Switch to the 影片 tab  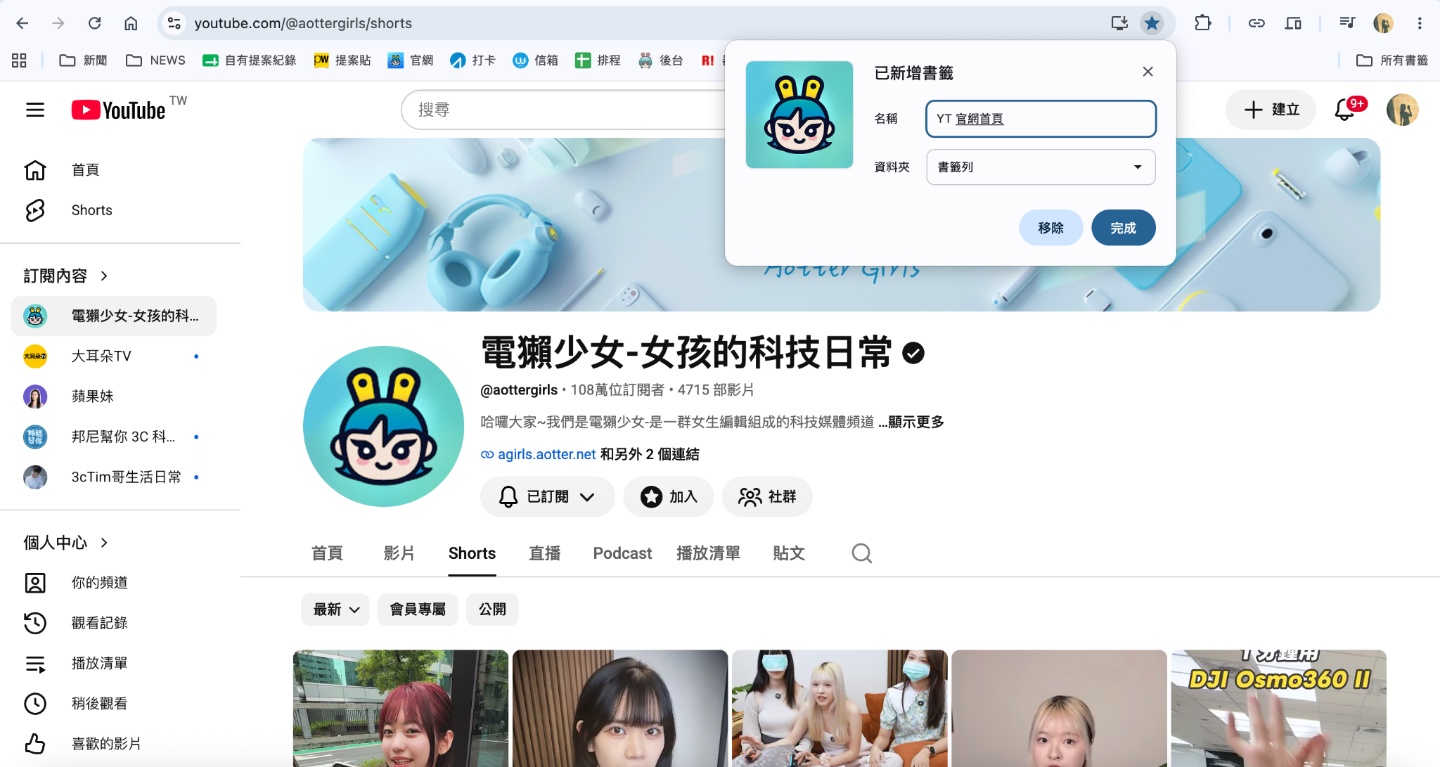pos(399,553)
